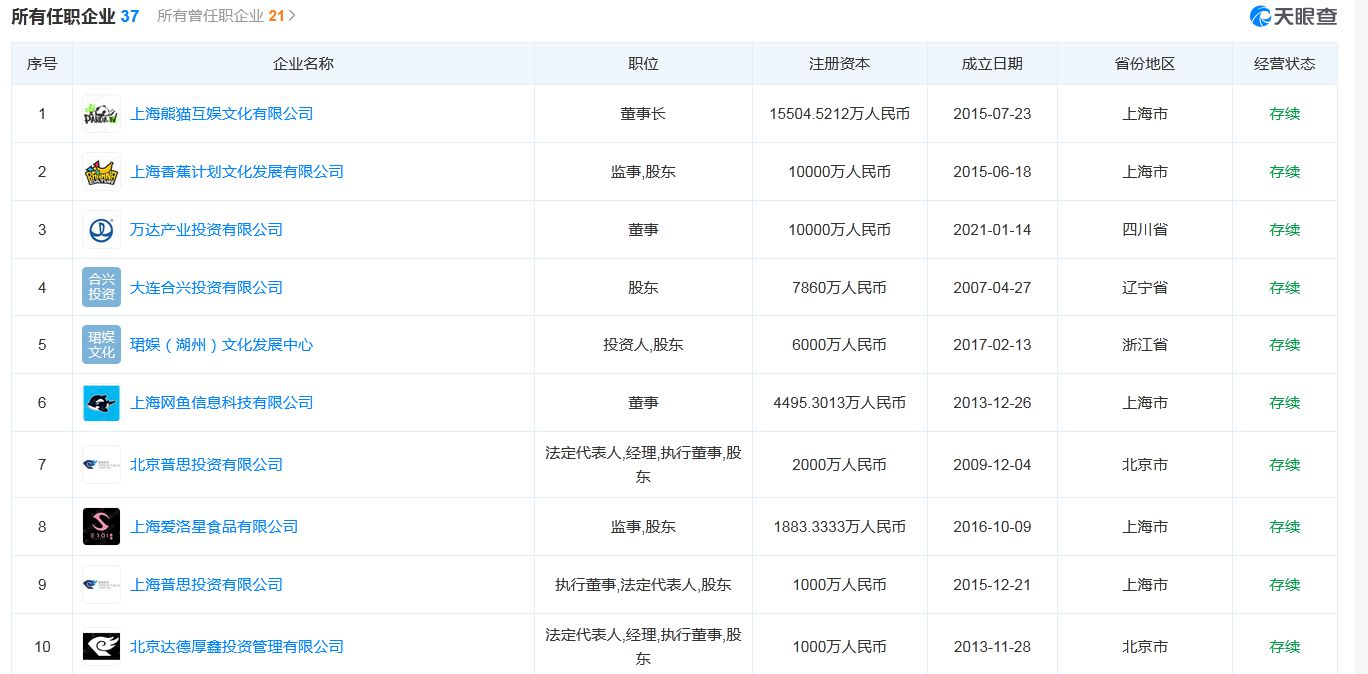The width and height of the screenshot is (1368, 674).
Task: Click 存续 status for 北京达德厚鑫
Action: click(x=1285, y=647)
